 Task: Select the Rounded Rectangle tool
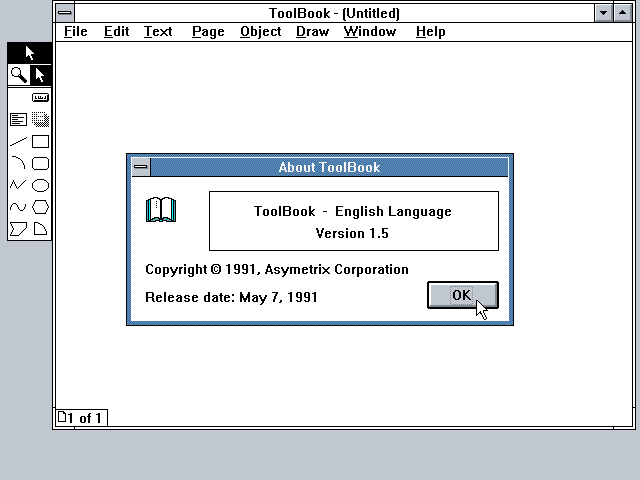pyautogui.click(x=40, y=163)
